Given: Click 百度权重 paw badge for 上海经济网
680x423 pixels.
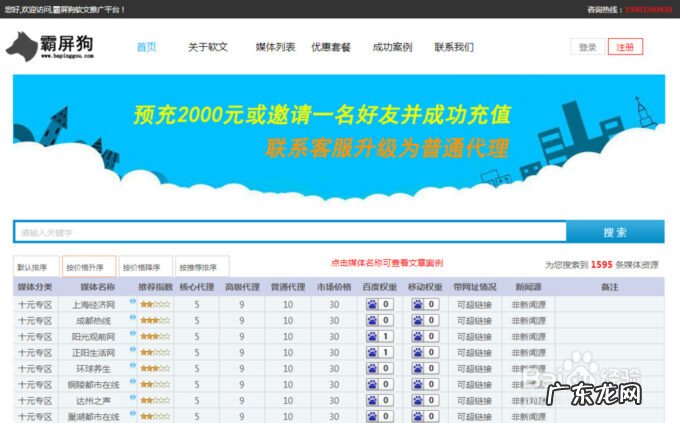Looking at the screenshot, I should coord(379,305).
